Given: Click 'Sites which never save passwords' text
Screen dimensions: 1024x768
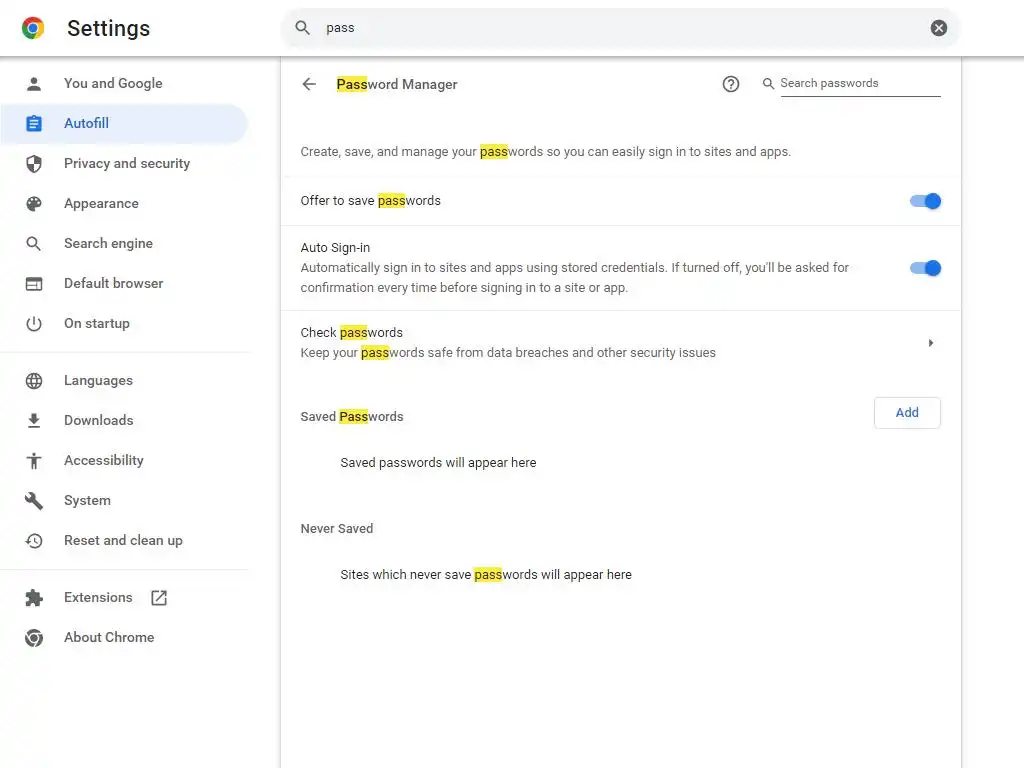Looking at the screenshot, I should 486,575.
